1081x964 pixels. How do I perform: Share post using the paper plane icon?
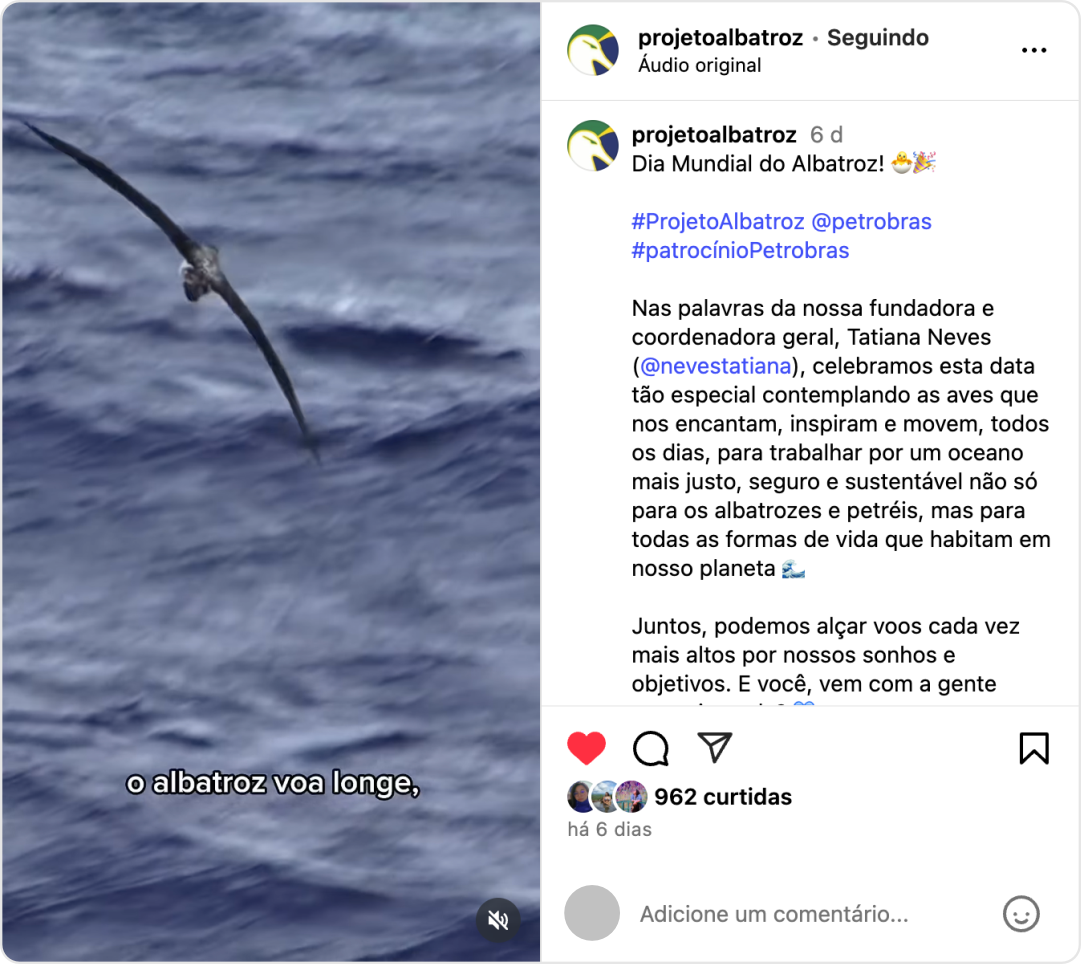pos(714,747)
